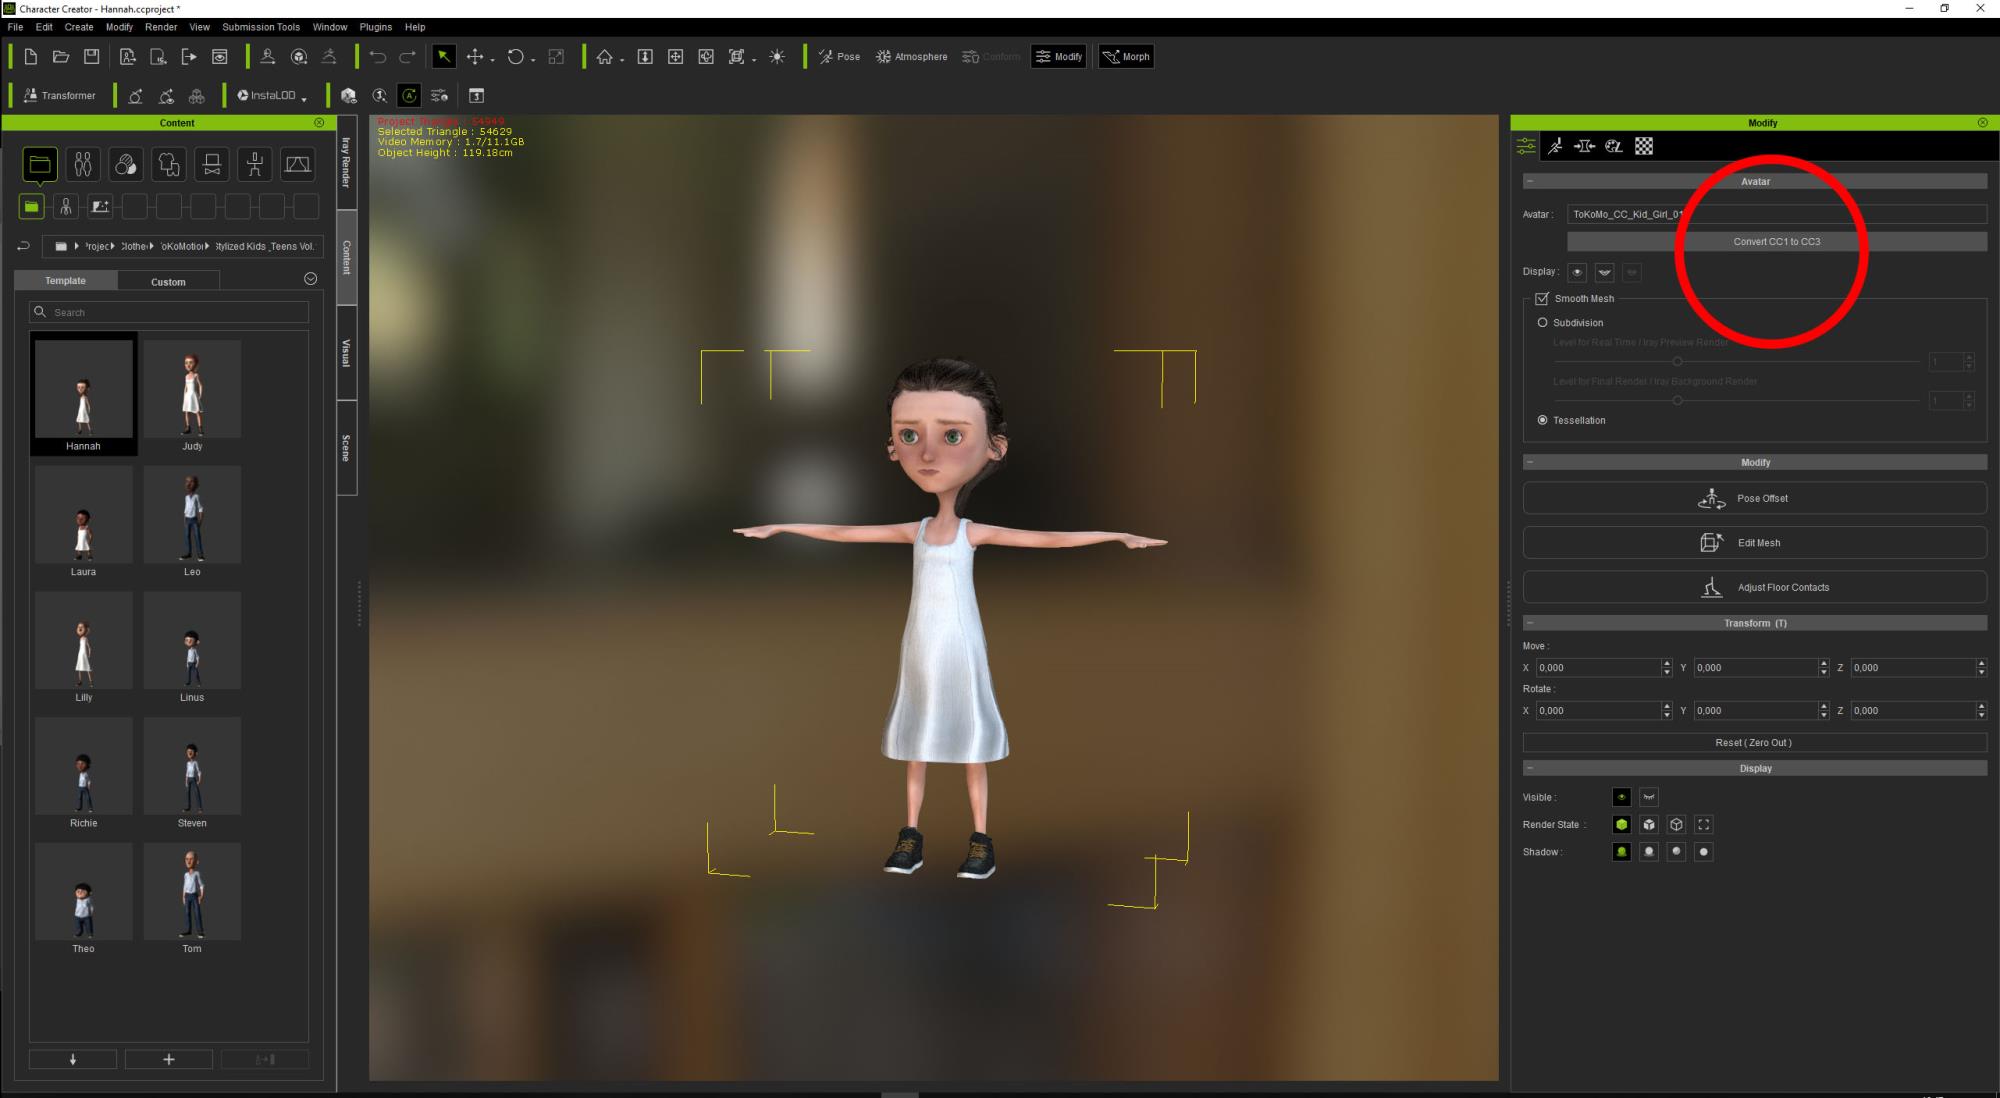Click the Search field in Content panel
Image resolution: width=2000 pixels, height=1098 pixels.
pos(168,312)
